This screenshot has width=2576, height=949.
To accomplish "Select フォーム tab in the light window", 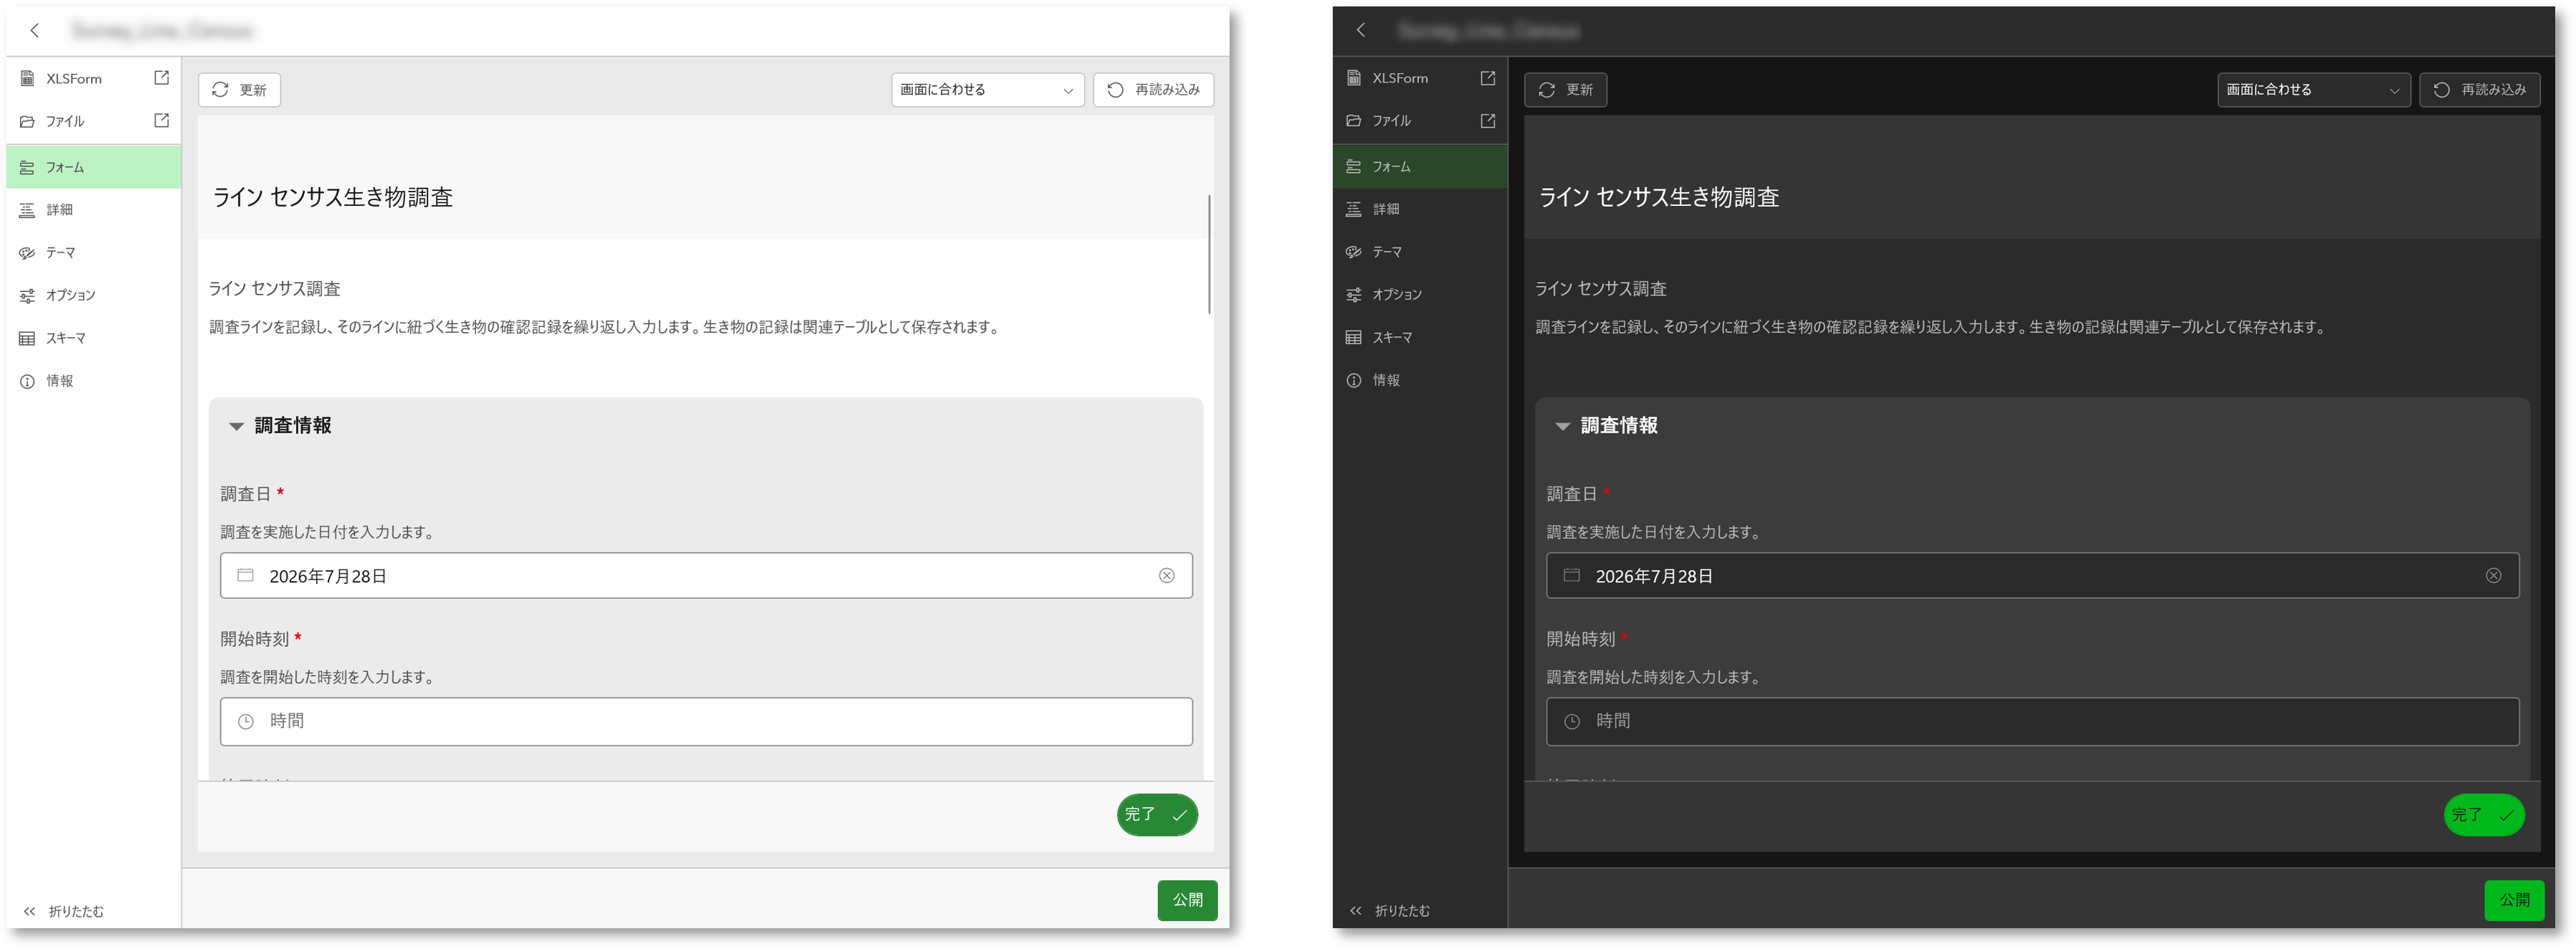I will point(93,167).
